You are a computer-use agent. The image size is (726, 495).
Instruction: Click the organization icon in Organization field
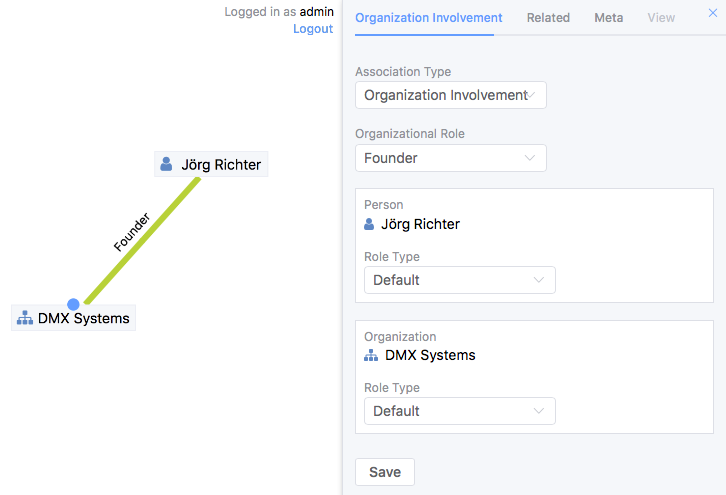click(371, 355)
